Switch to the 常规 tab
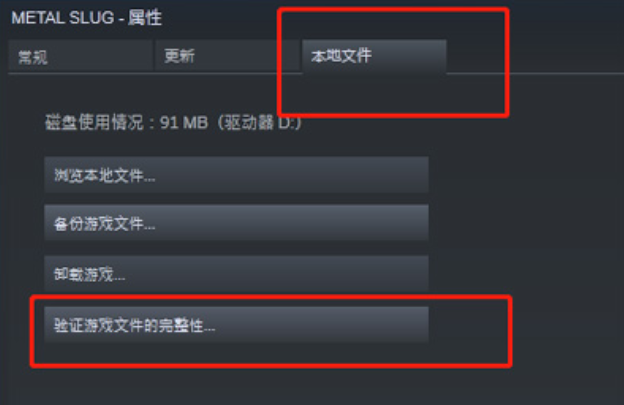This screenshot has height=405, width=624. [x=80, y=56]
